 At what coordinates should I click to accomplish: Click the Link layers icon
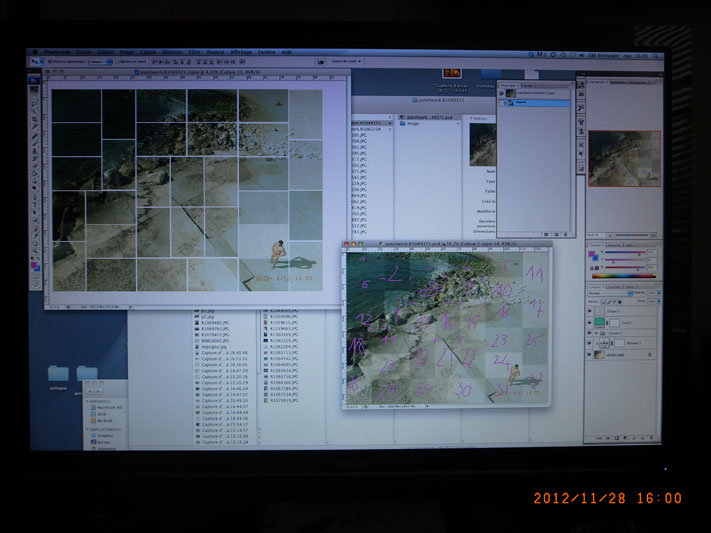pyautogui.click(x=599, y=438)
